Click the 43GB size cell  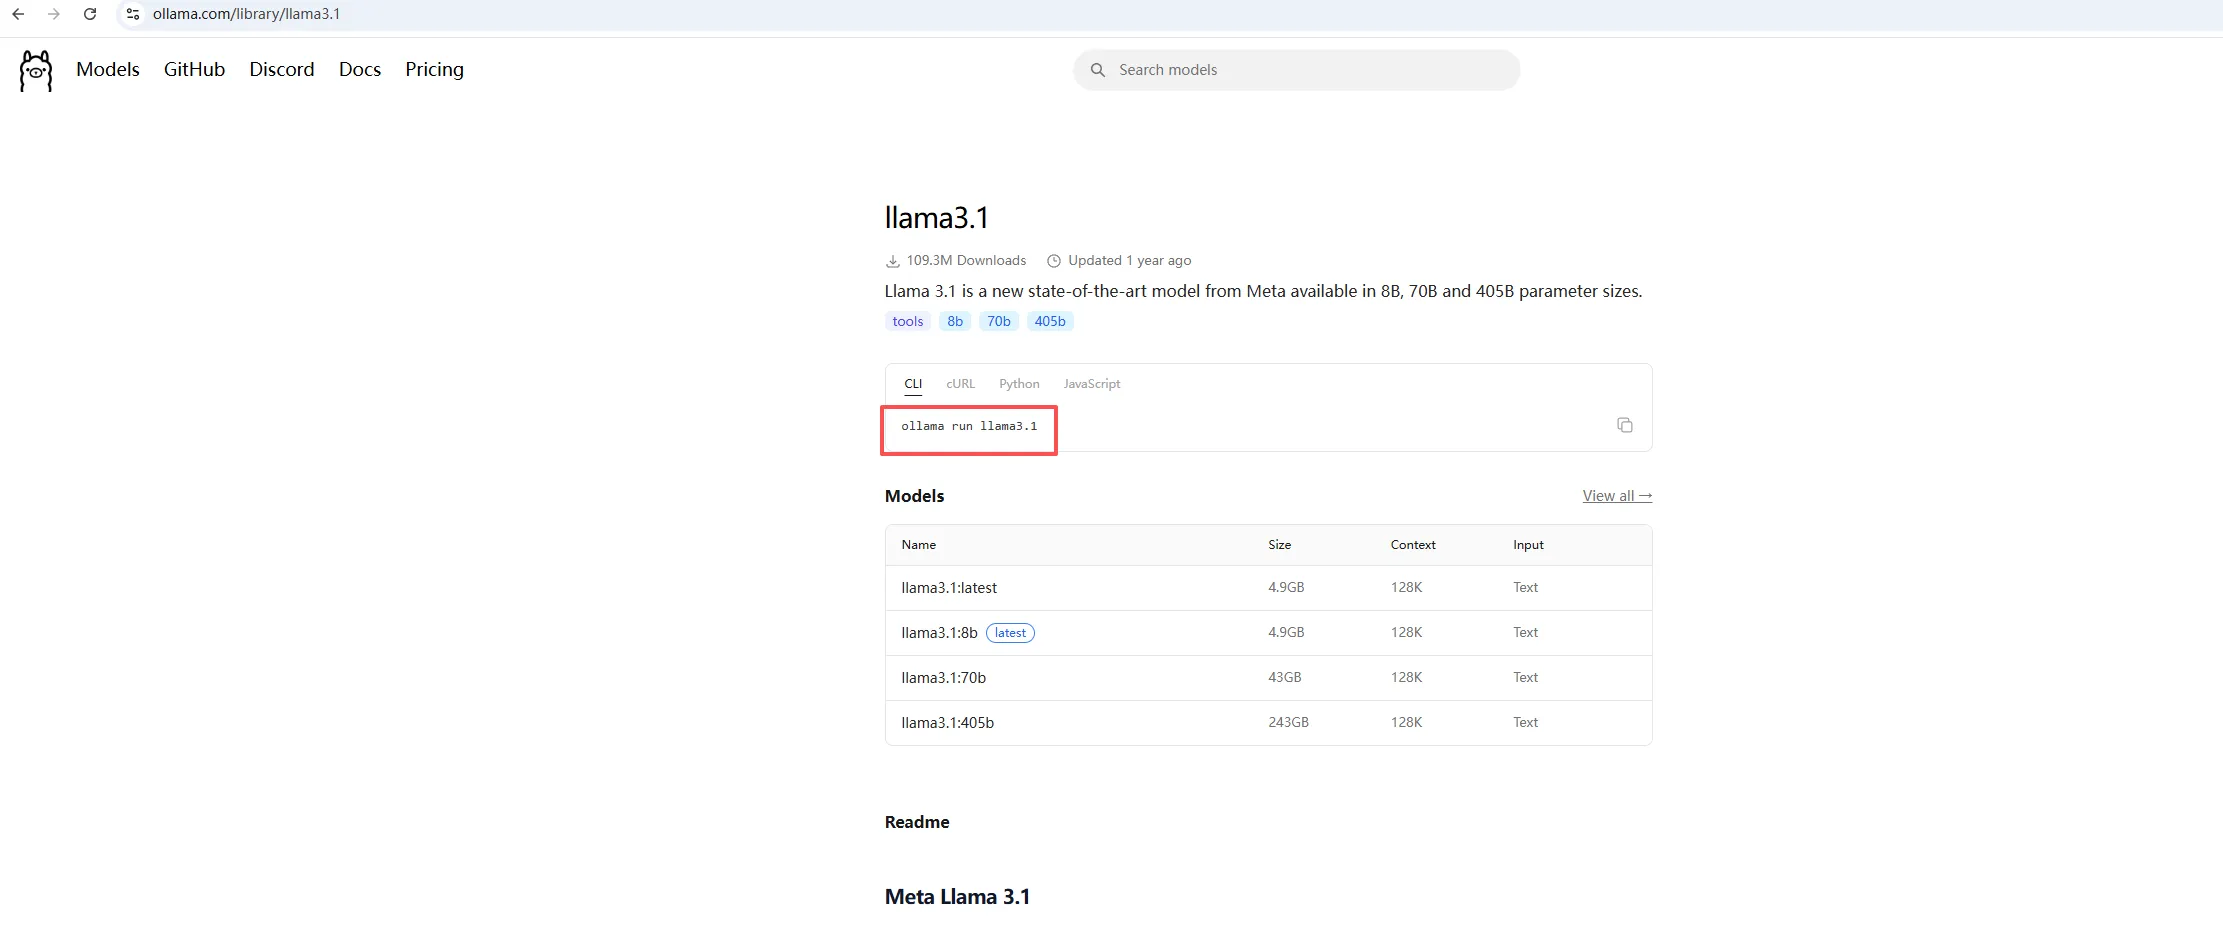click(x=1285, y=677)
